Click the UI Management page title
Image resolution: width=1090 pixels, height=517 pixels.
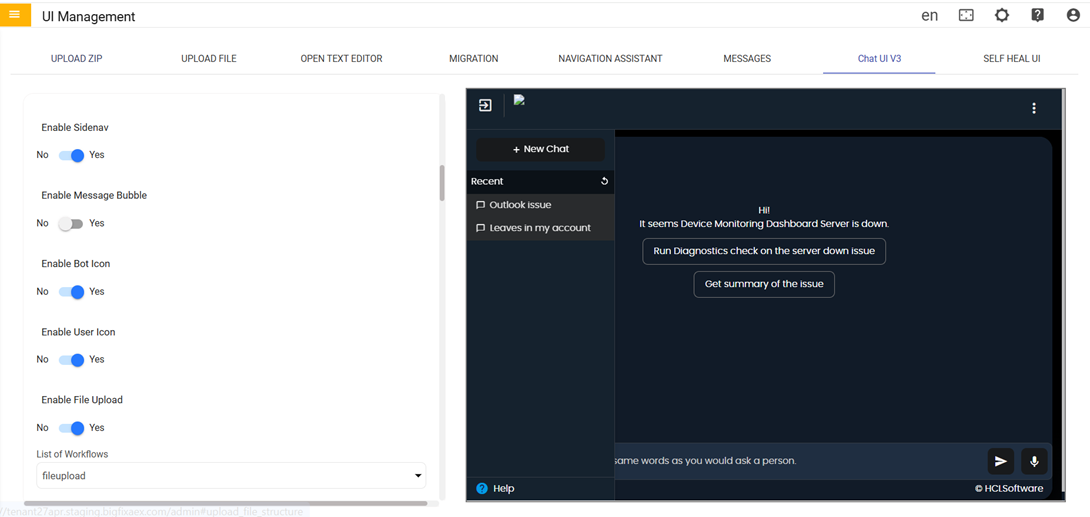(89, 17)
